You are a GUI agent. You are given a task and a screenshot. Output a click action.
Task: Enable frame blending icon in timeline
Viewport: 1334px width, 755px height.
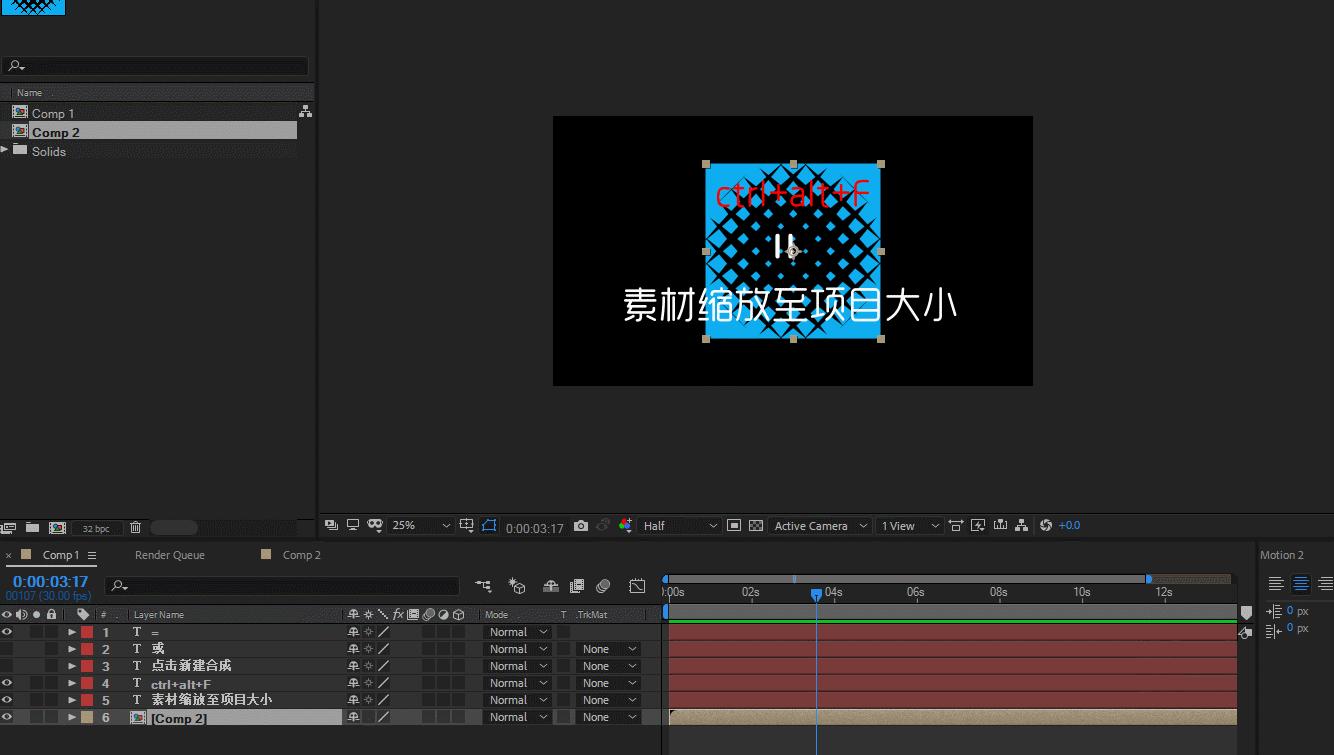[577, 586]
